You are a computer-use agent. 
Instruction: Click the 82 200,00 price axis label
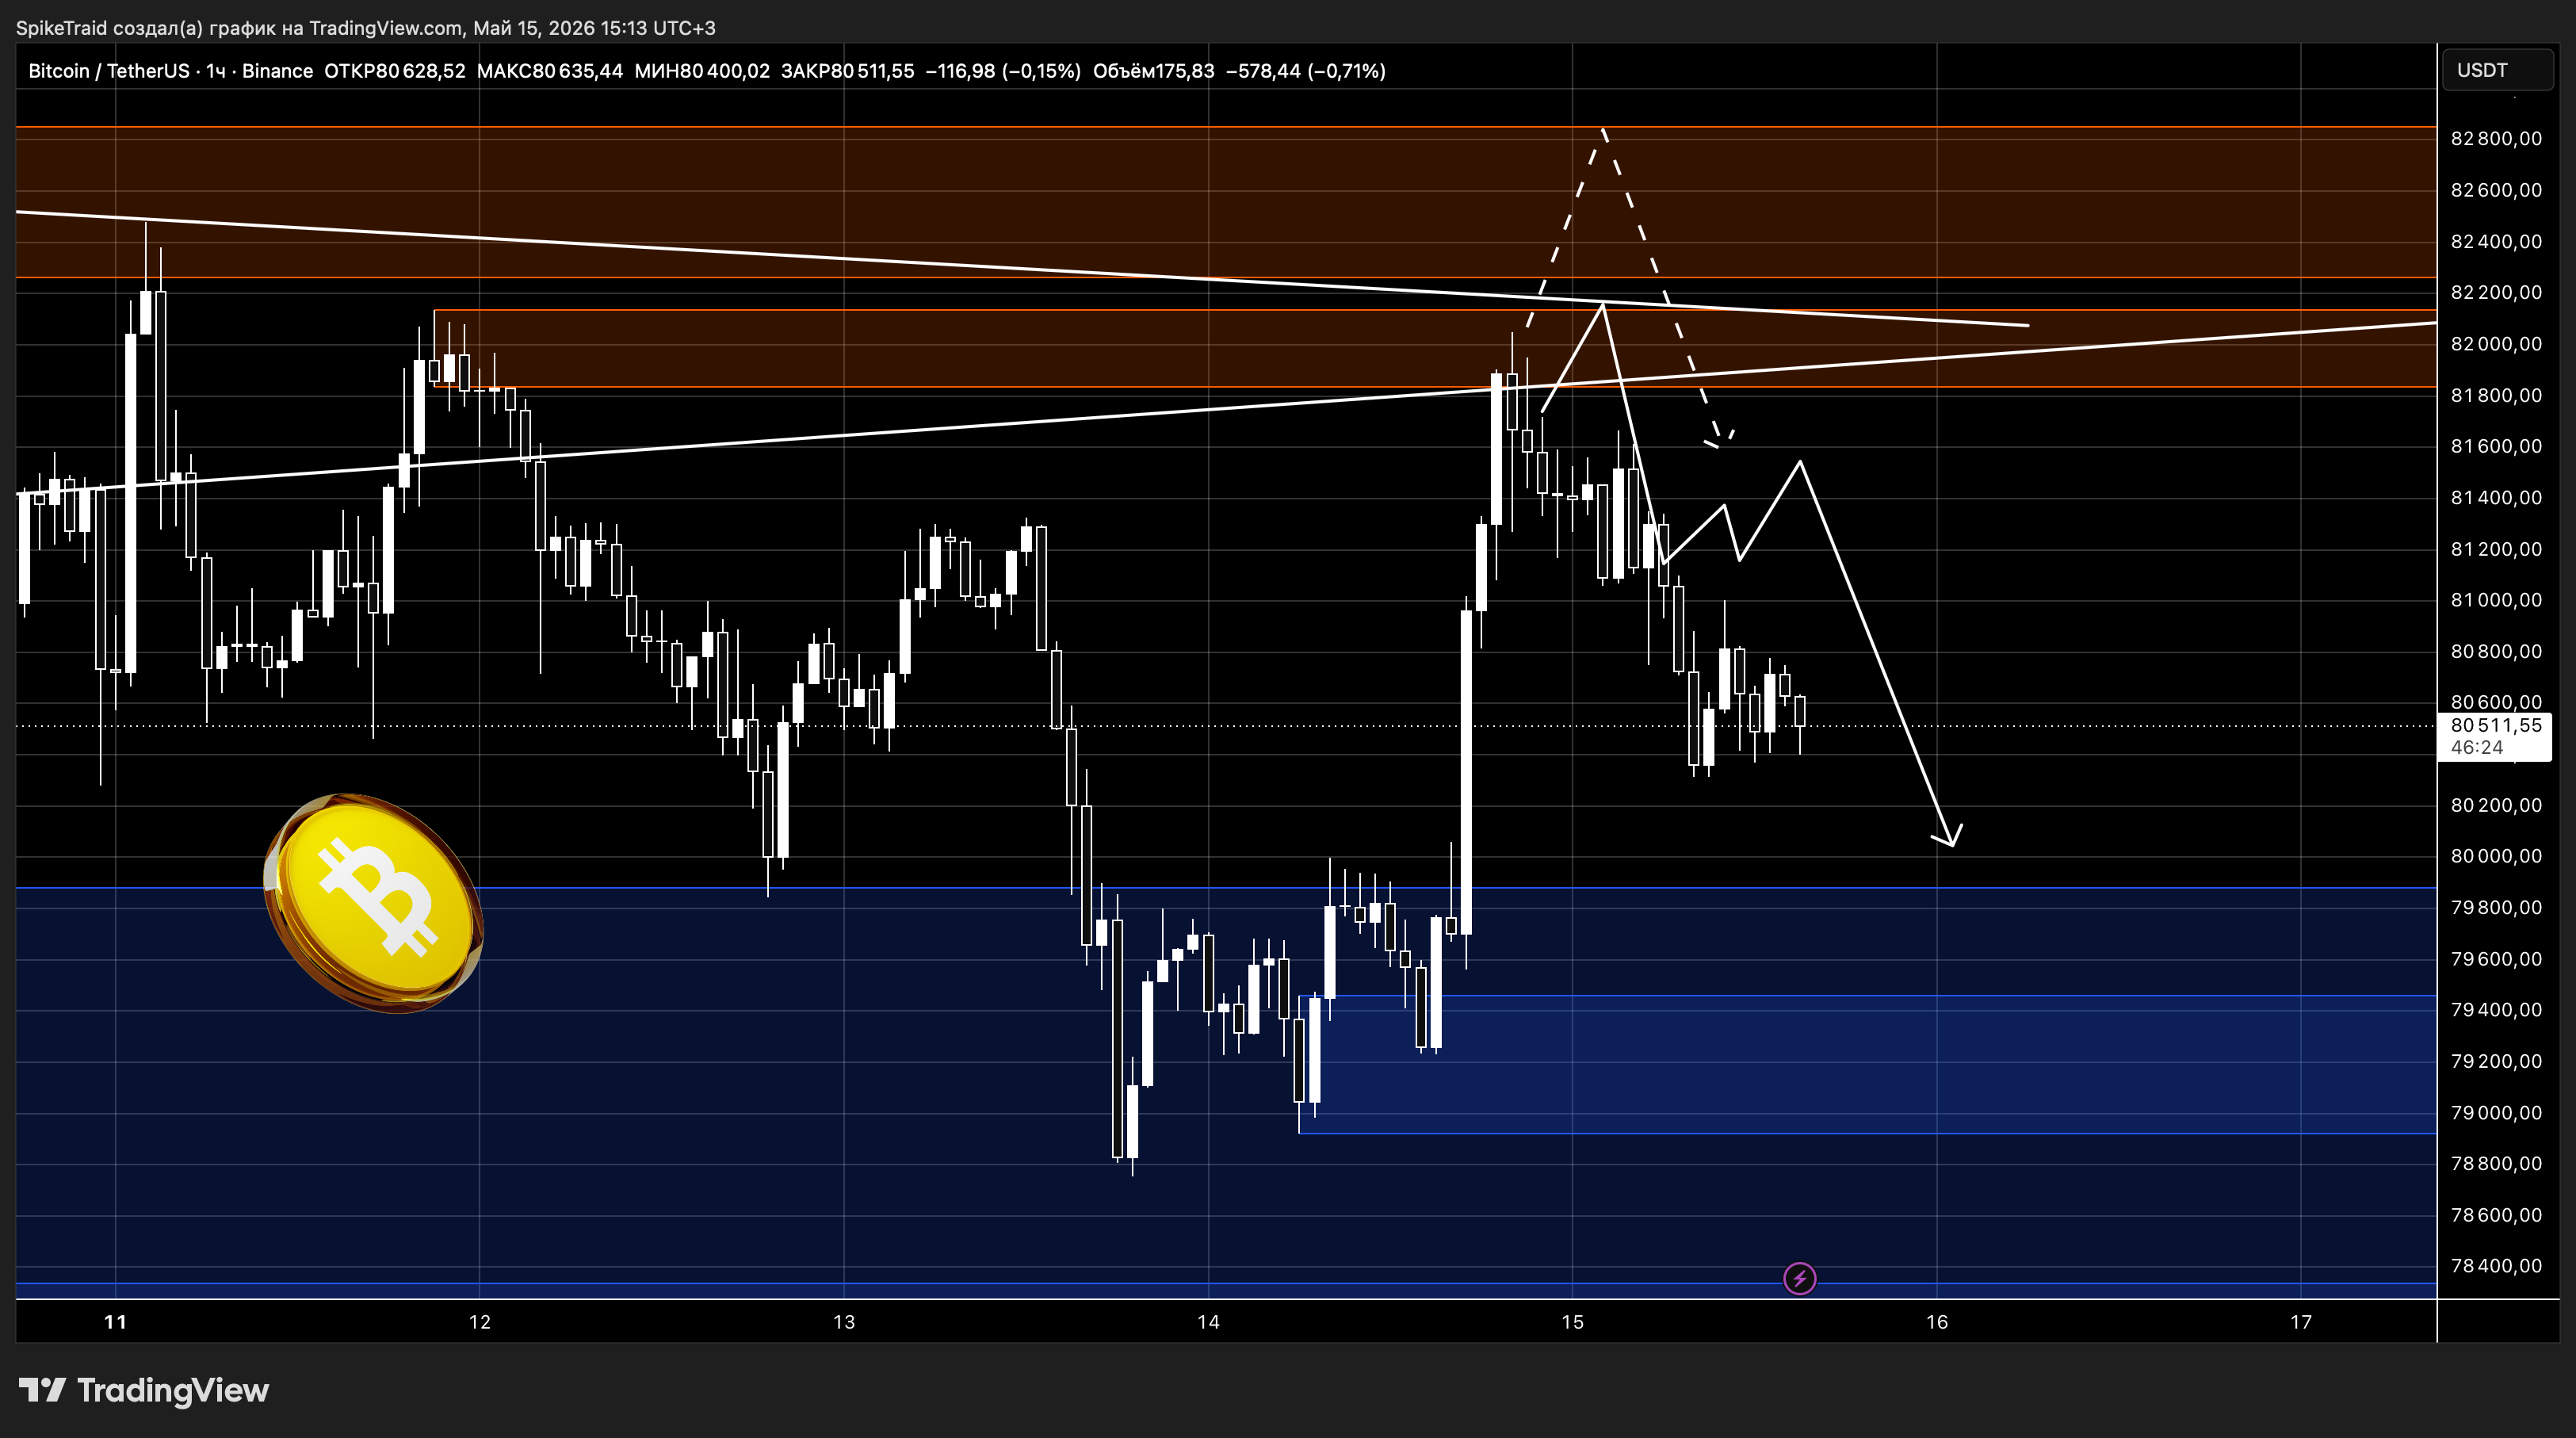pyautogui.click(x=2496, y=292)
